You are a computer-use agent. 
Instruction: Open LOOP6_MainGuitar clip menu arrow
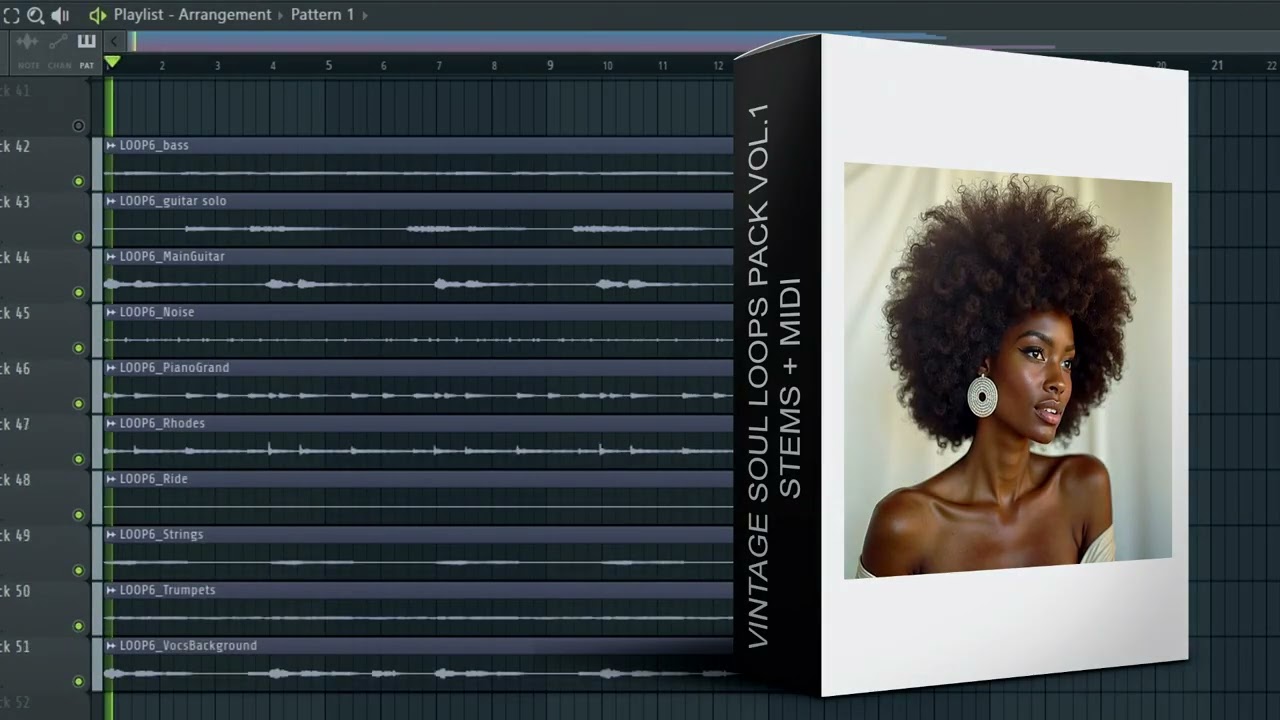pyautogui.click(x=111, y=257)
